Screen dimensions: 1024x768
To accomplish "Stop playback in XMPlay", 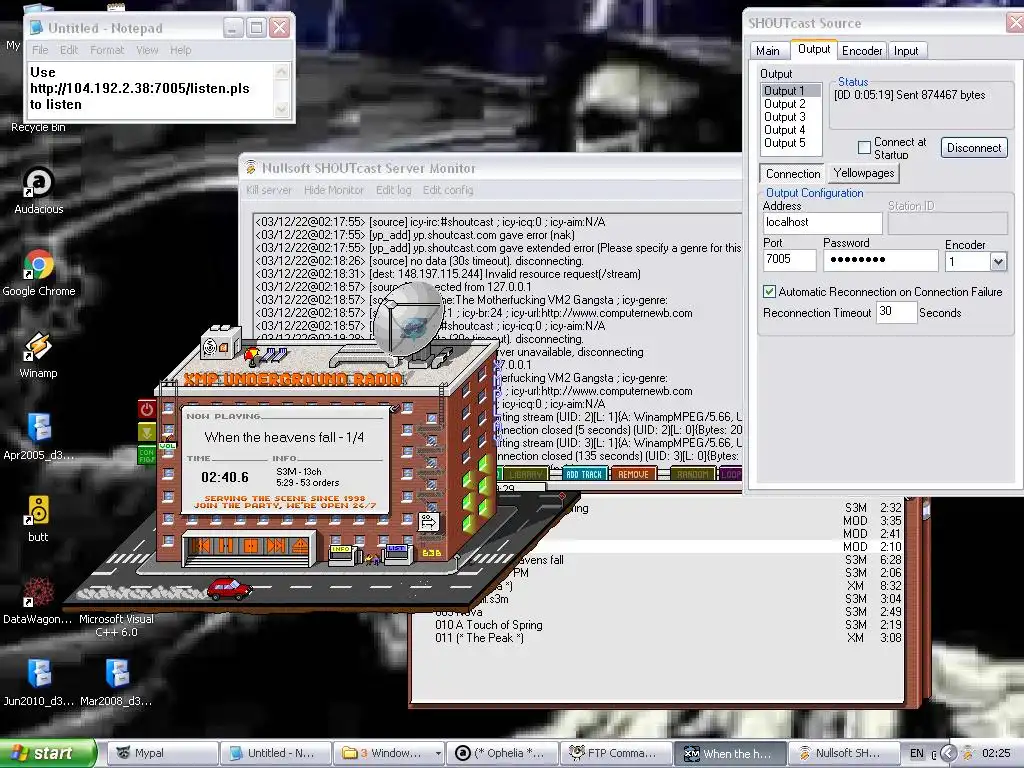I will [251, 545].
